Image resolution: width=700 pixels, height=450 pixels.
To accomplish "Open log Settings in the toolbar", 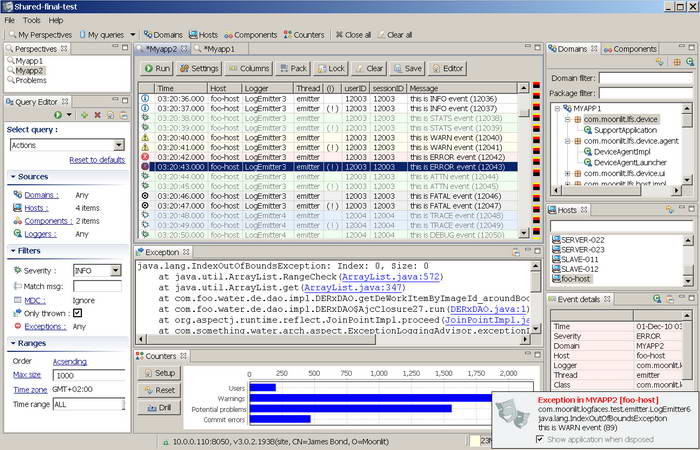I will [198, 68].
